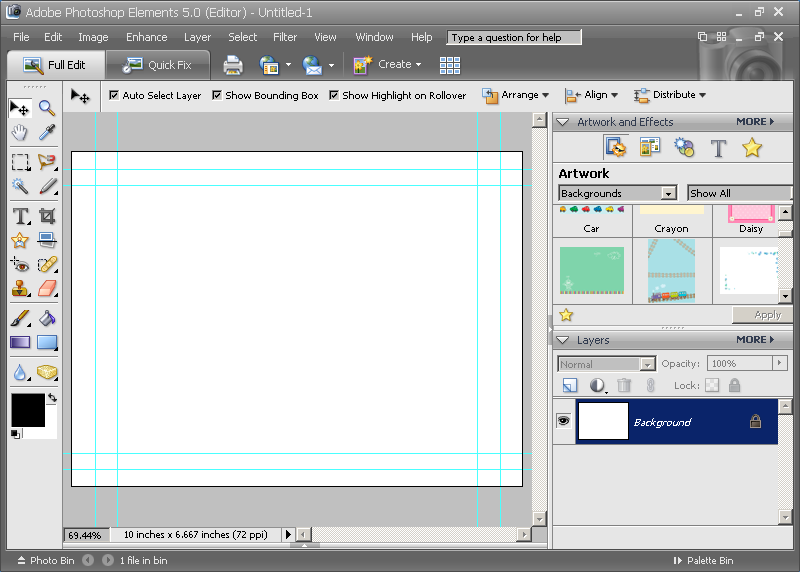Viewport: 800px width, 572px height.
Task: Select the Move tool in toolbox
Action: pyautogui.click(x=20, y=108)
